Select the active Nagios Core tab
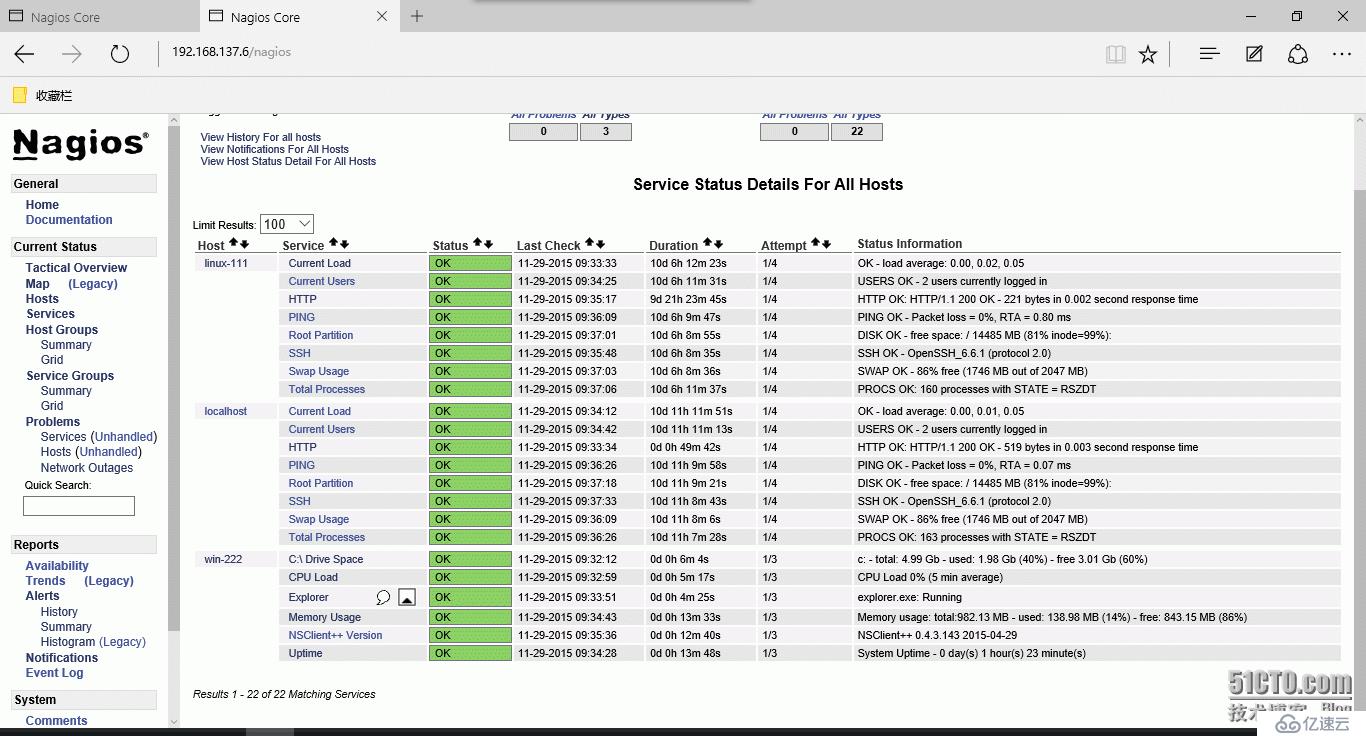The height and width of the screenshot is (736, 1366). pyautogui.click(x=298, y=17)
